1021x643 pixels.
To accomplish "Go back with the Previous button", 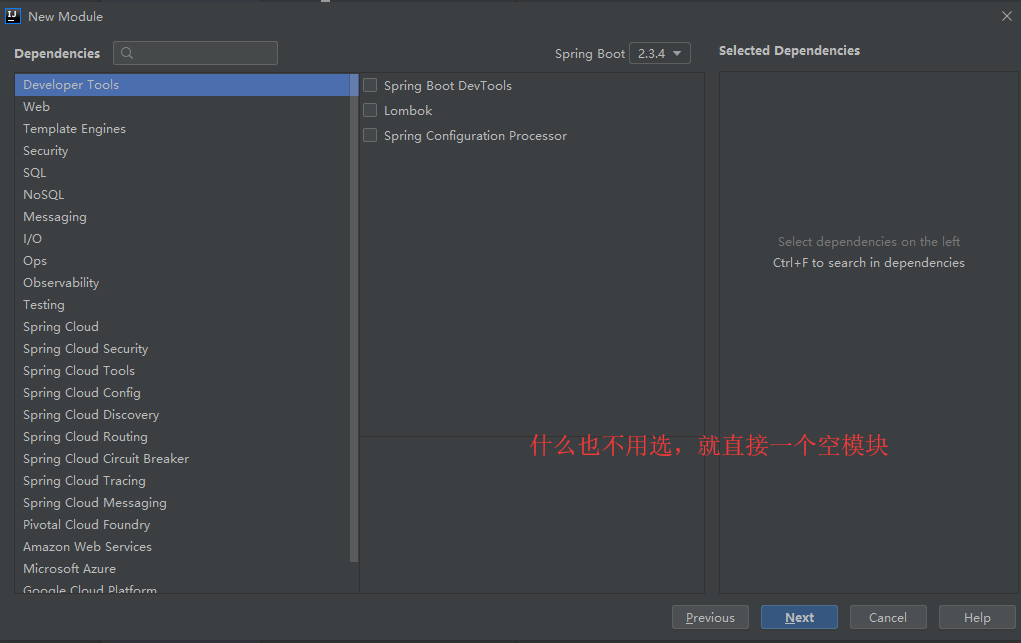I will (x=710, y=617).
